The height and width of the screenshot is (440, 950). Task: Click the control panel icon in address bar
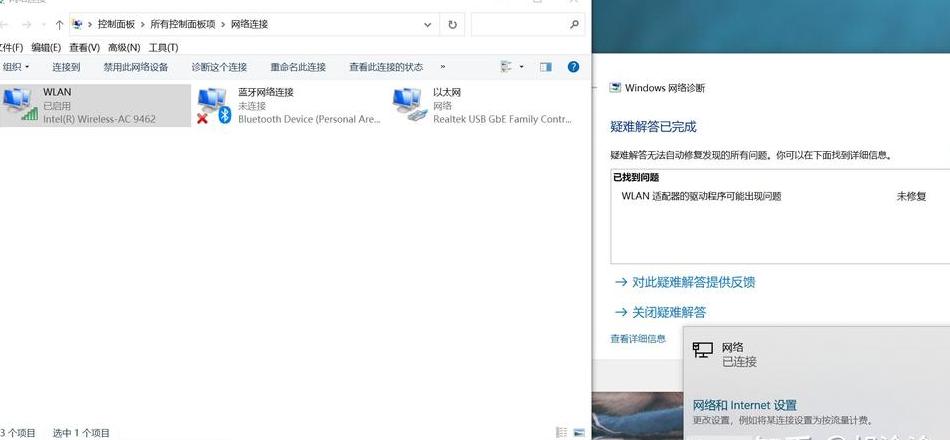click(77, 24)
